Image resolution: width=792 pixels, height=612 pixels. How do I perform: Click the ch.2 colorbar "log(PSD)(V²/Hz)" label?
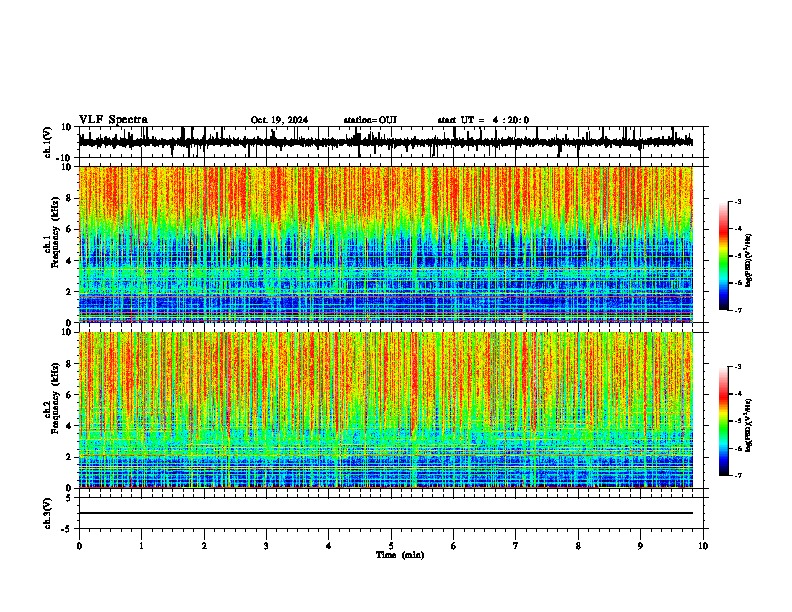coord(749,425)
